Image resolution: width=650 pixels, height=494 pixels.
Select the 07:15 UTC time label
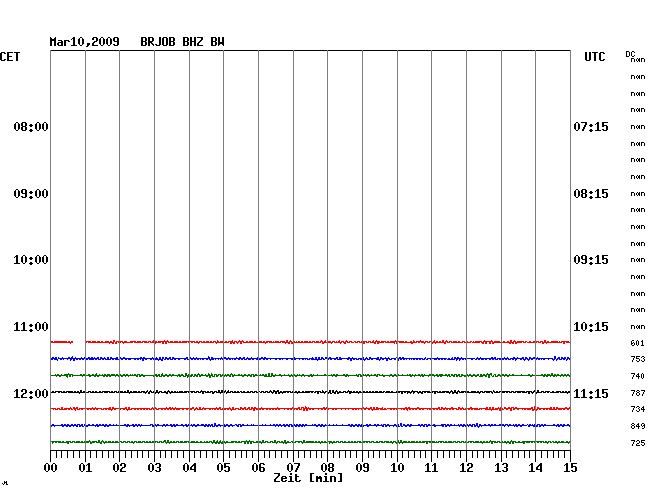(591, 127)
